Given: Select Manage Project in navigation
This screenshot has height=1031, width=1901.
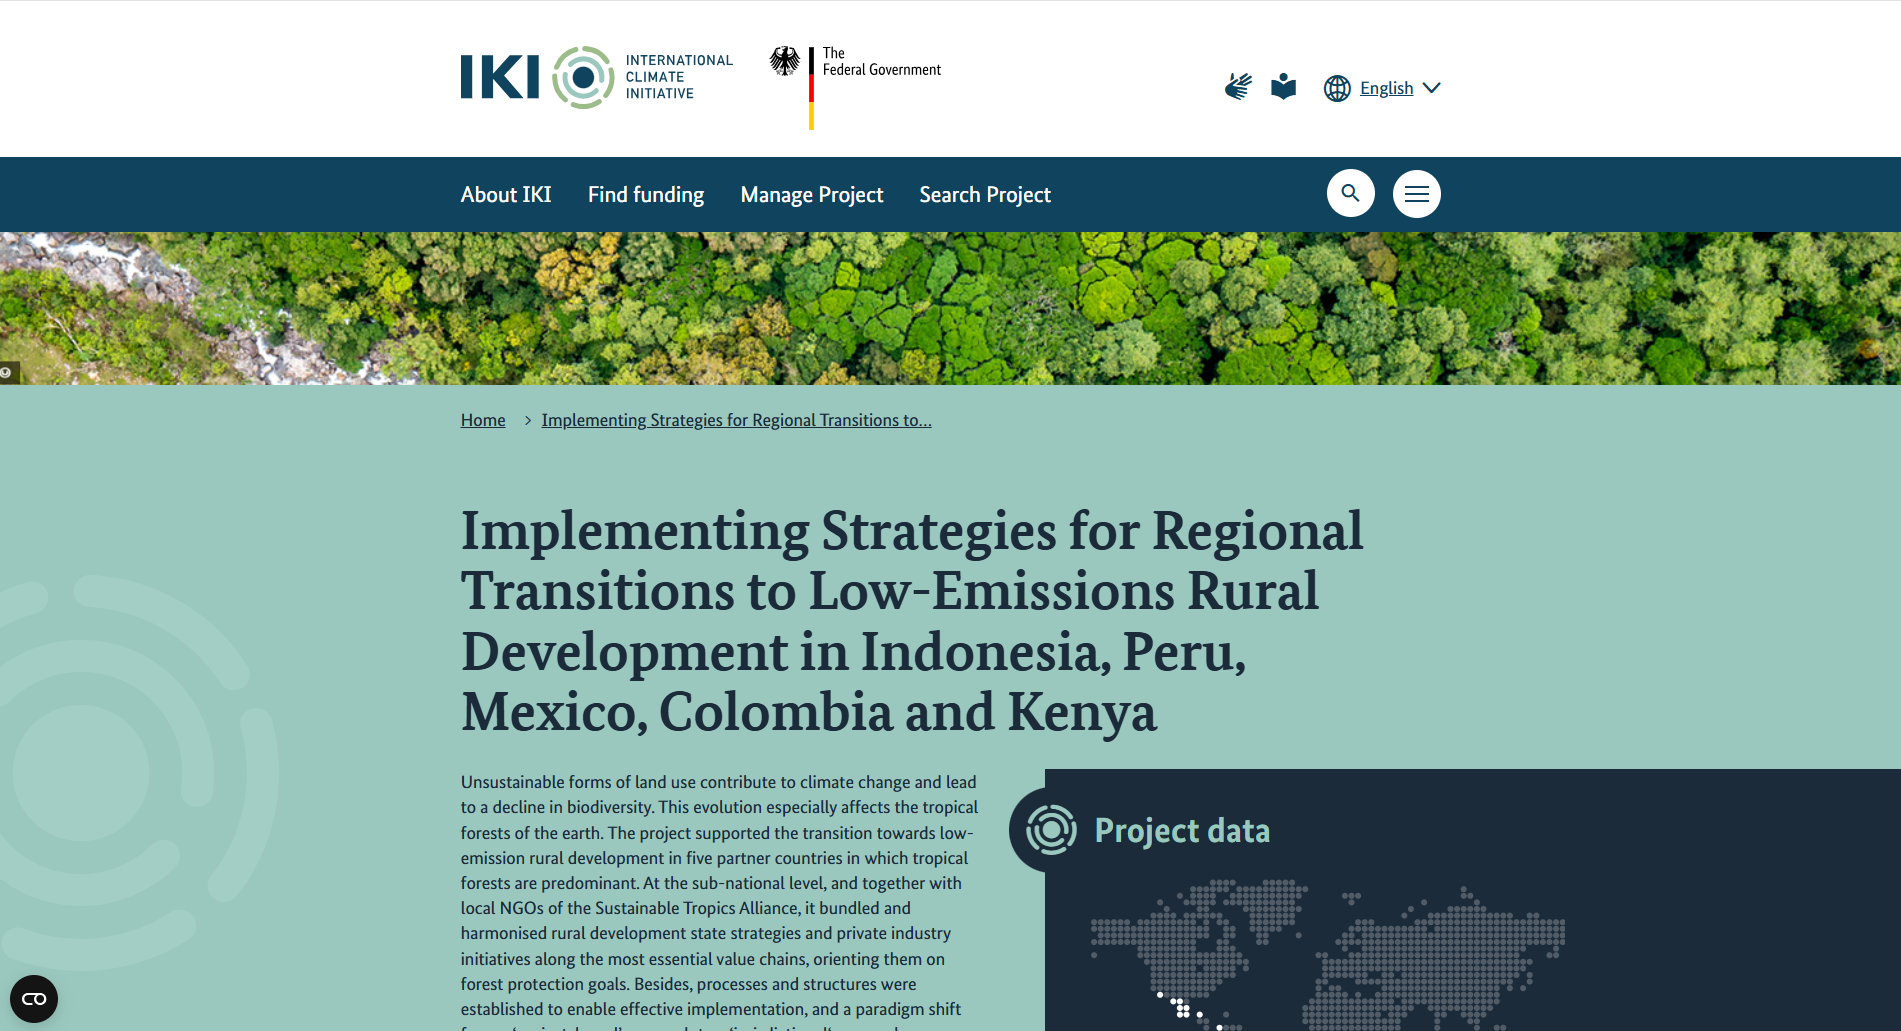Looking at the screenshot, I should [812, 195].
